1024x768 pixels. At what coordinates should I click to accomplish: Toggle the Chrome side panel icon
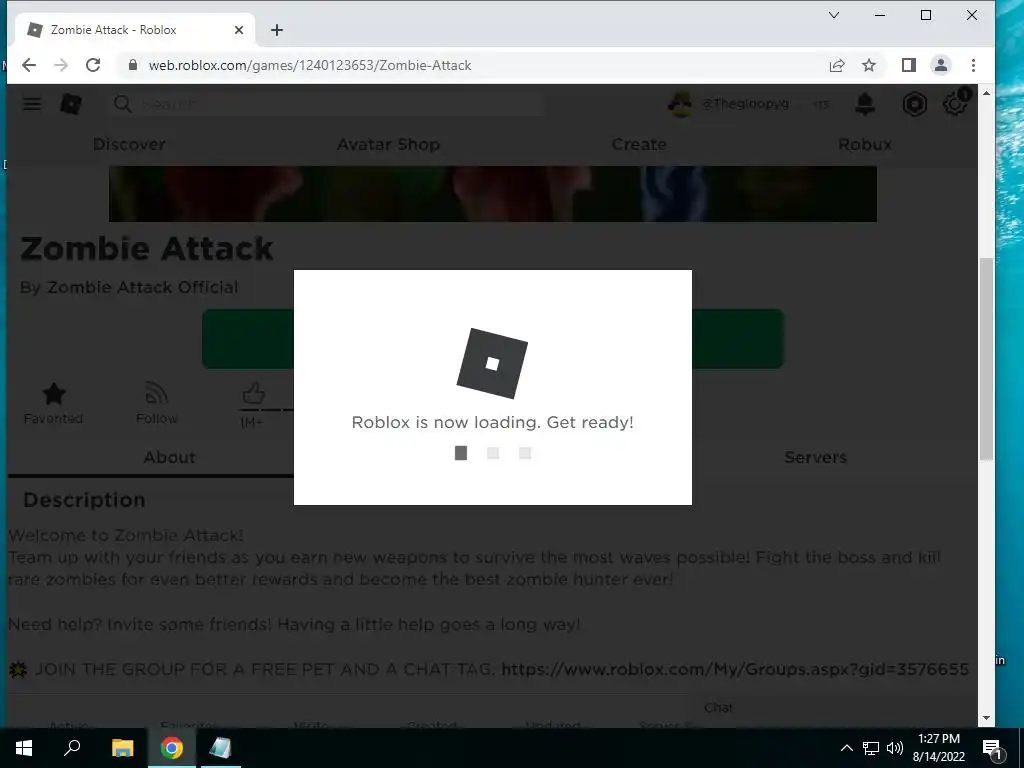click(908, 65)
